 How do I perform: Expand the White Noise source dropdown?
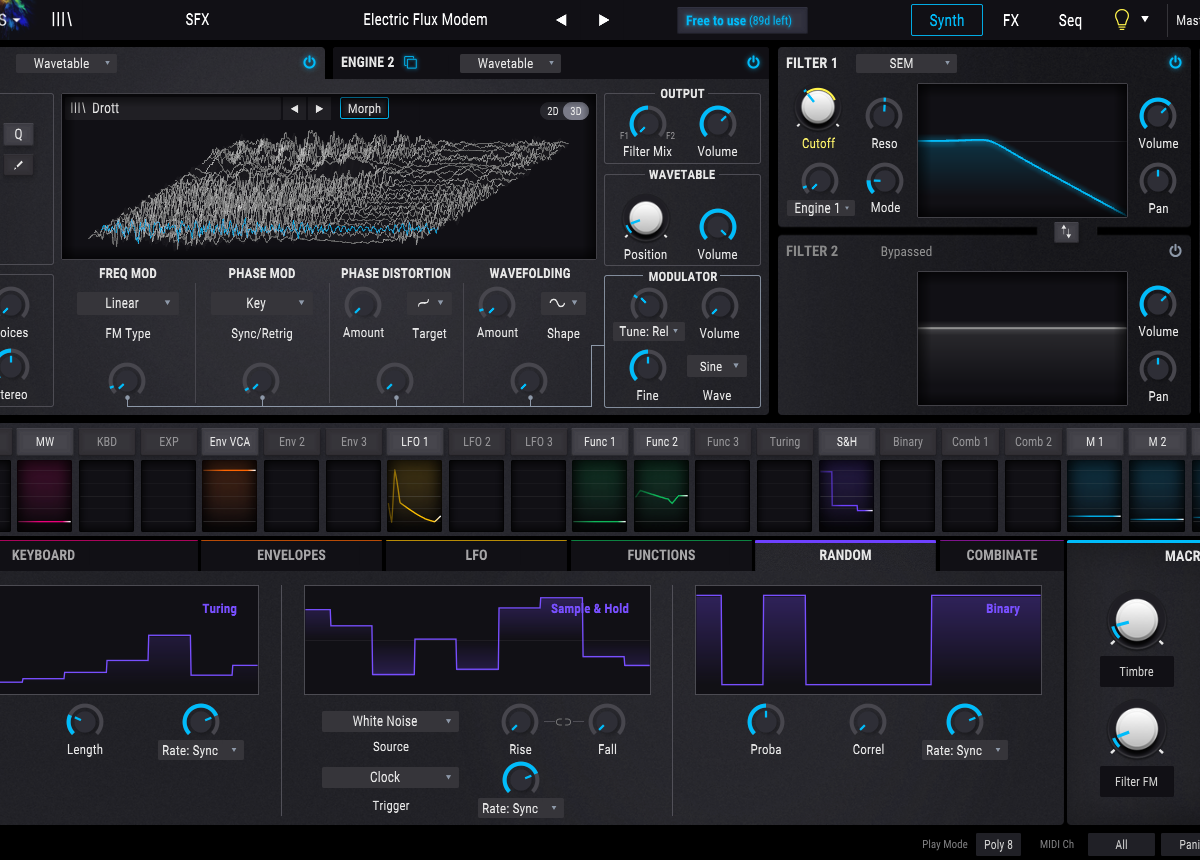point(390,721)
